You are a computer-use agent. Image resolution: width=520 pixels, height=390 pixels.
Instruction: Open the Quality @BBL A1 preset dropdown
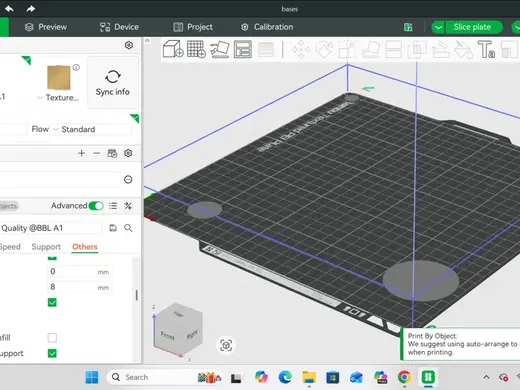coord(51,228)
